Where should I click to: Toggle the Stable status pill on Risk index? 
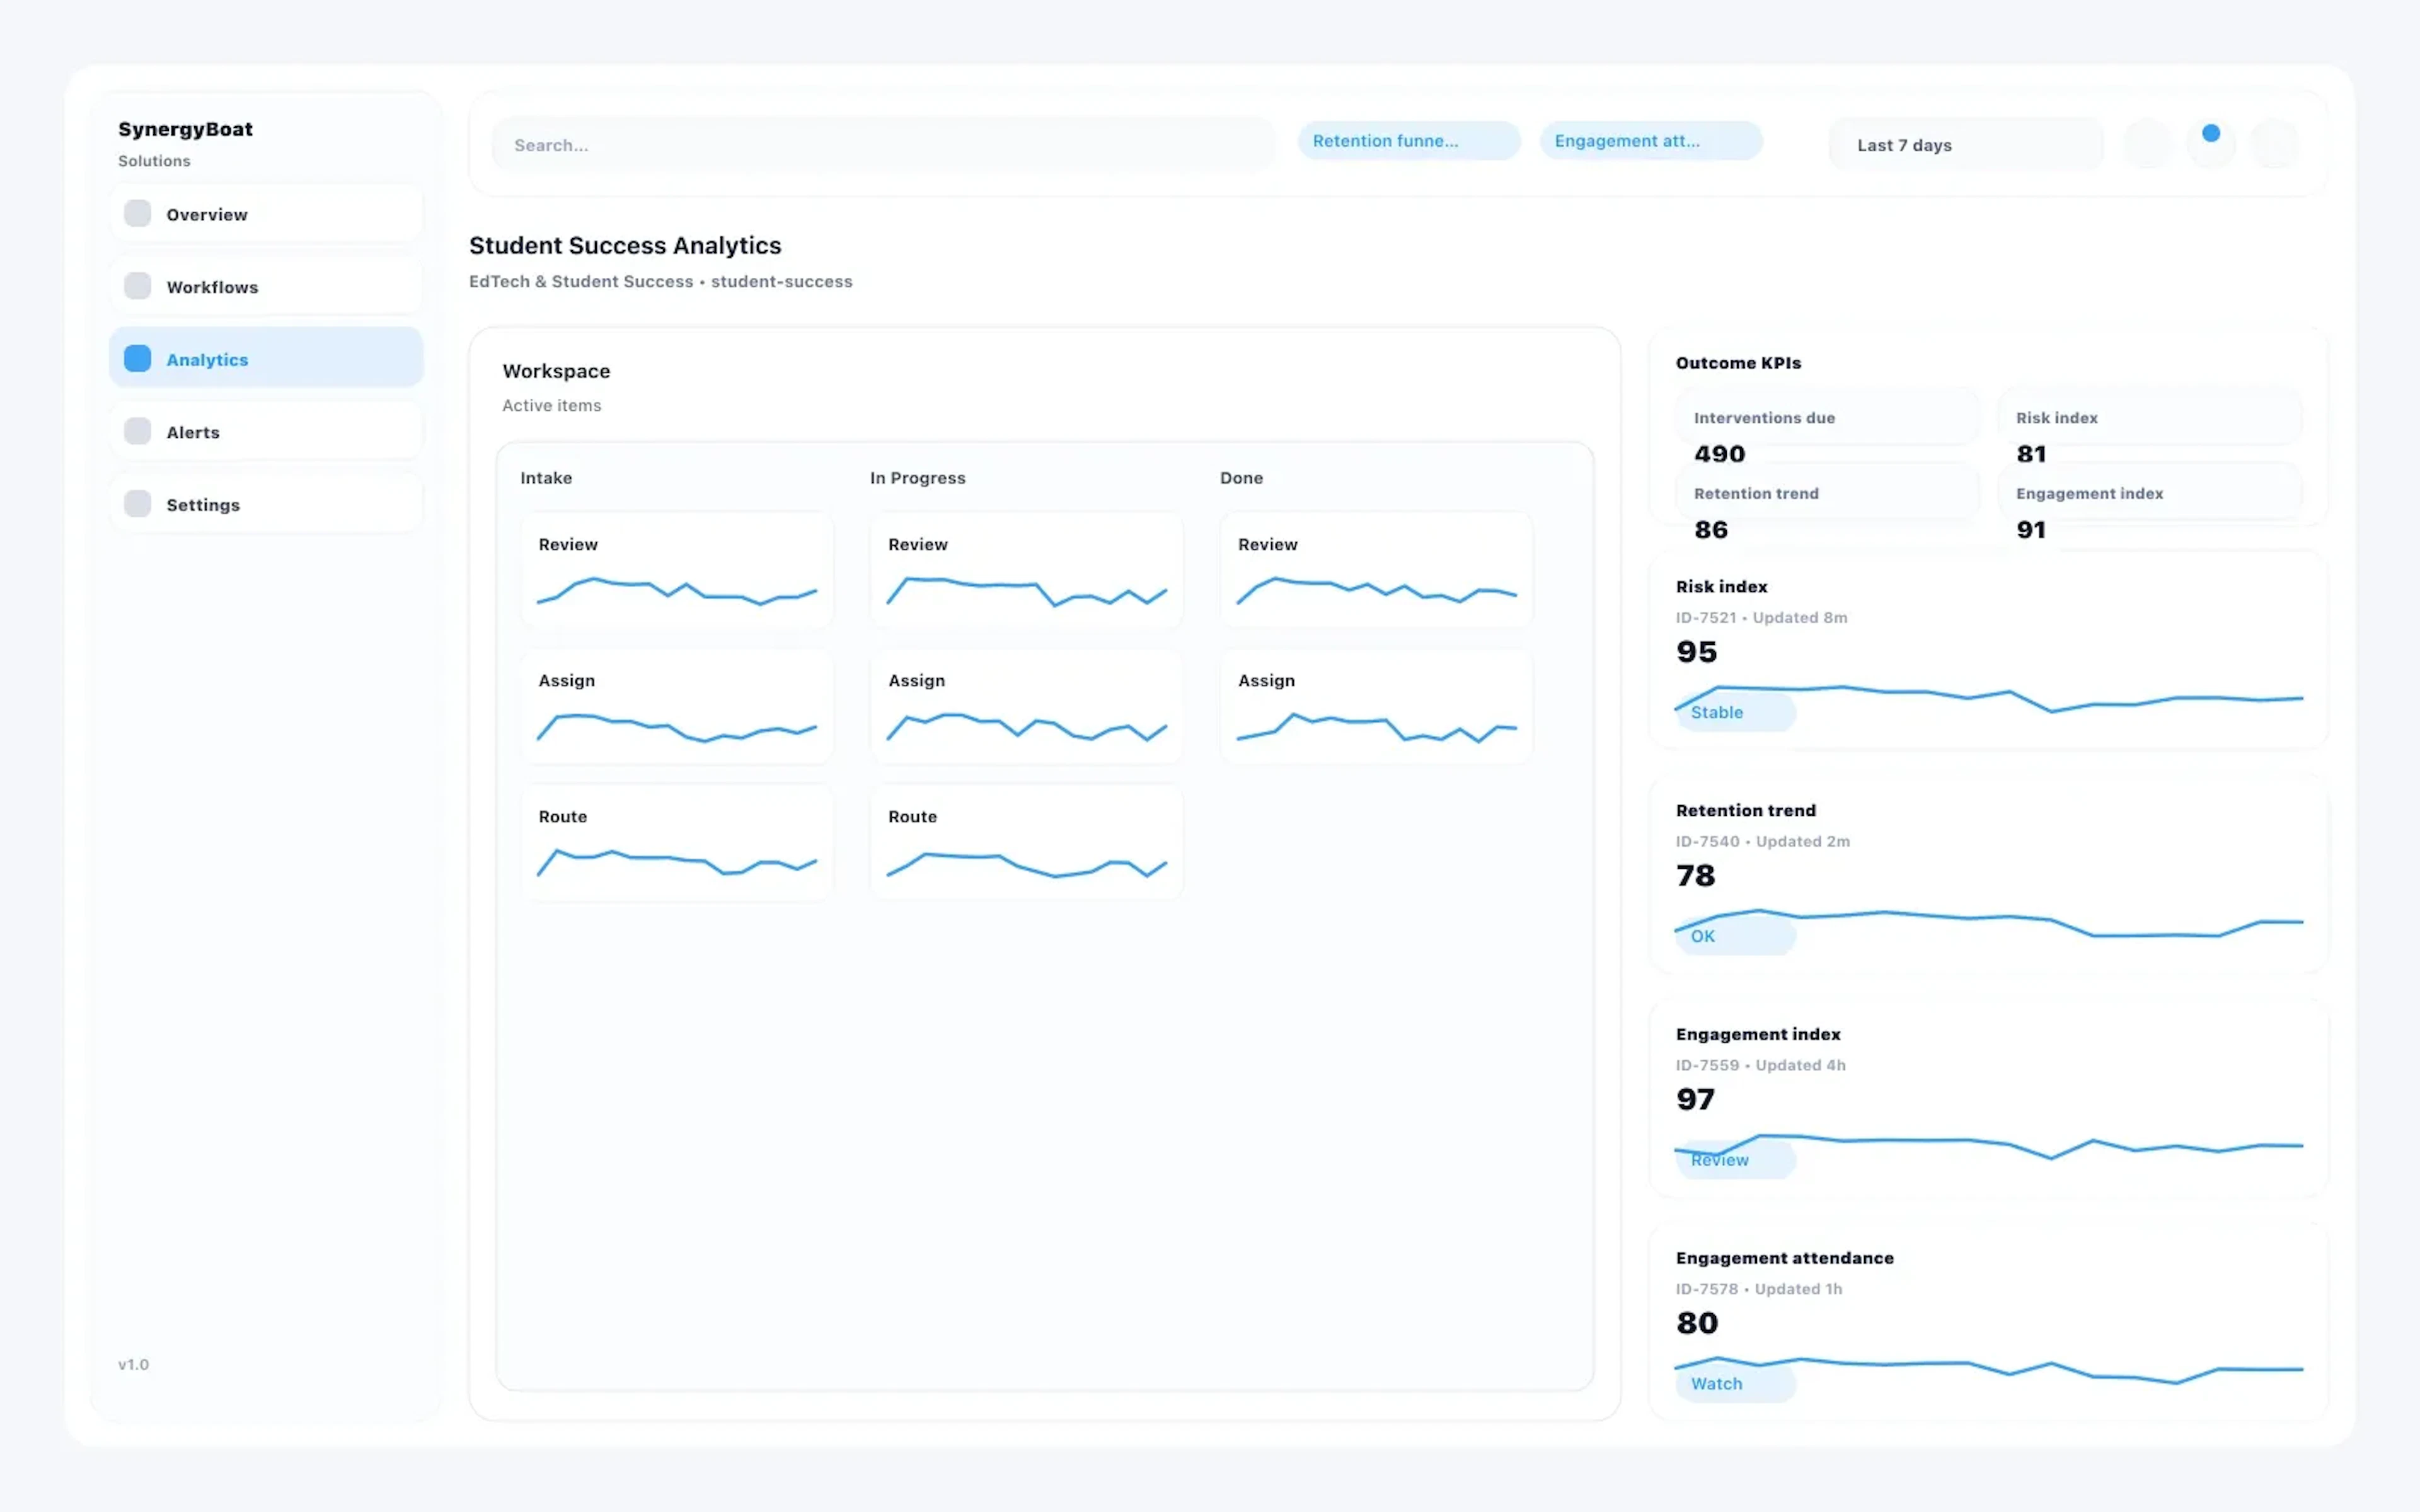(x=1734, y=712)
